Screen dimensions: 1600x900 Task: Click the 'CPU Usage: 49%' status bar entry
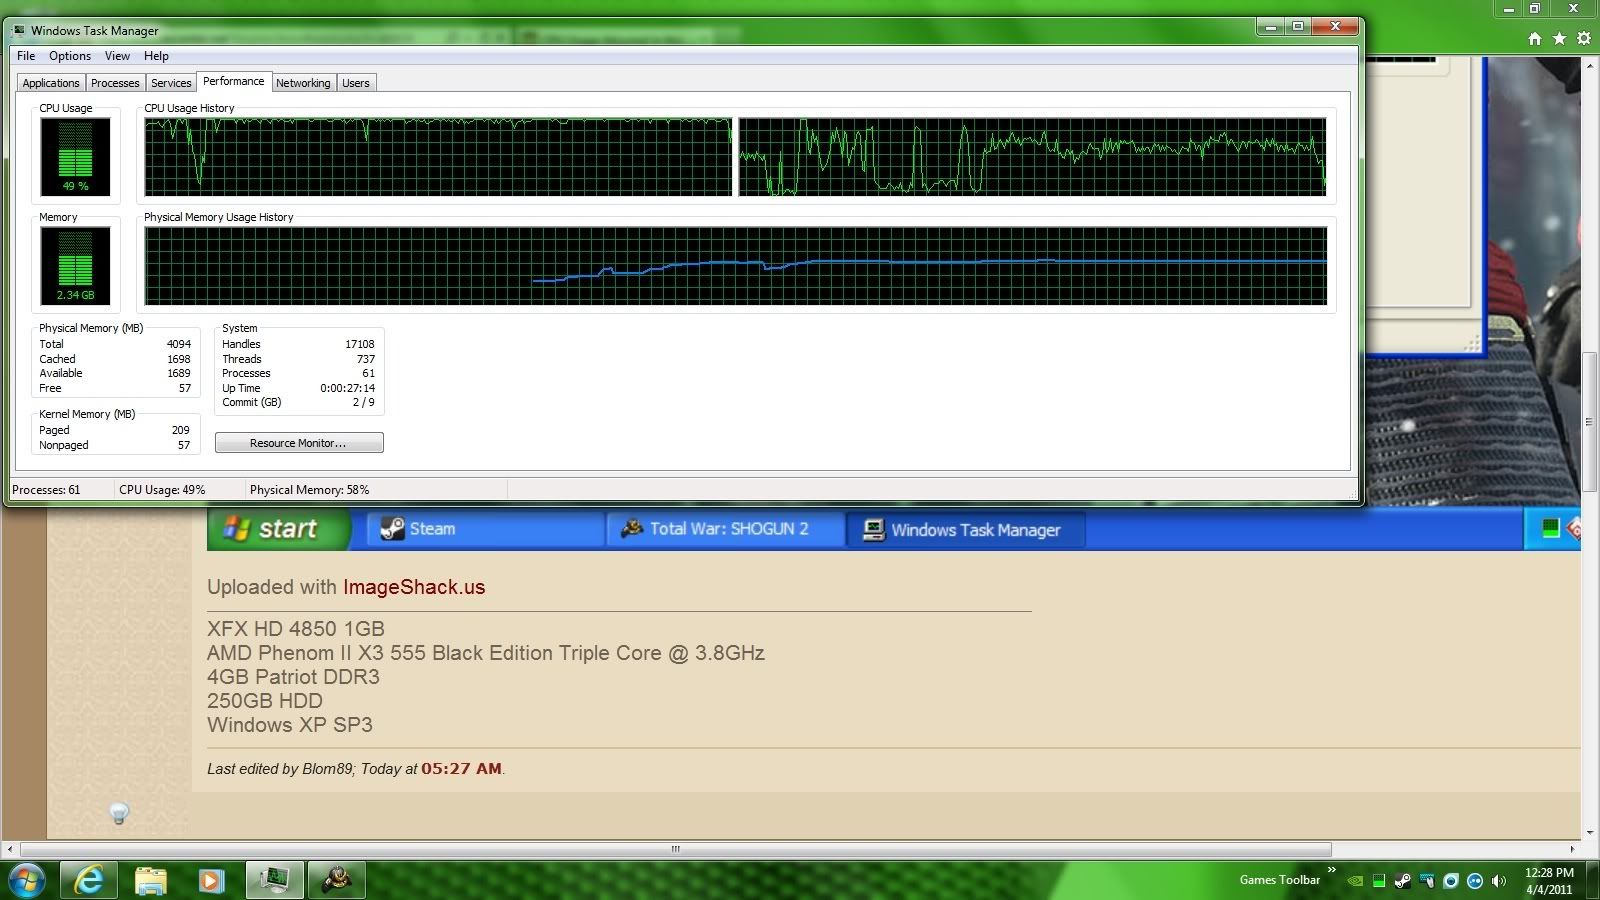click(x=162, y=490)
